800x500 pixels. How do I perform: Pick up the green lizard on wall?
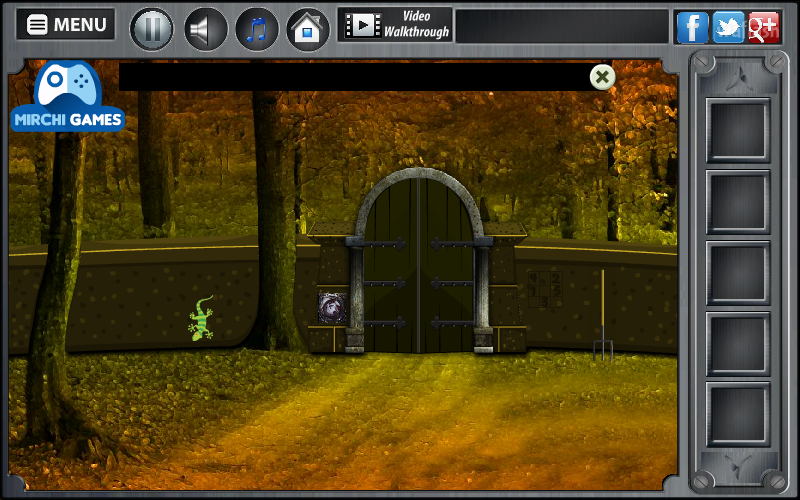201,318
